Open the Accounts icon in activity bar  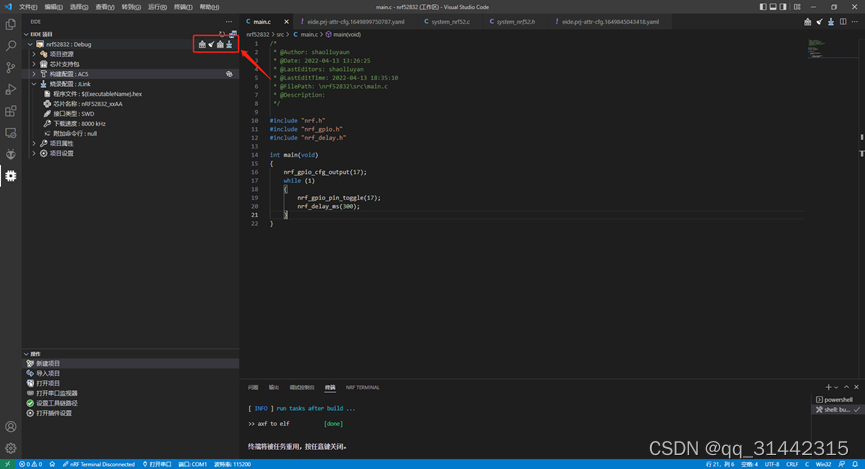tap(10, 427)
